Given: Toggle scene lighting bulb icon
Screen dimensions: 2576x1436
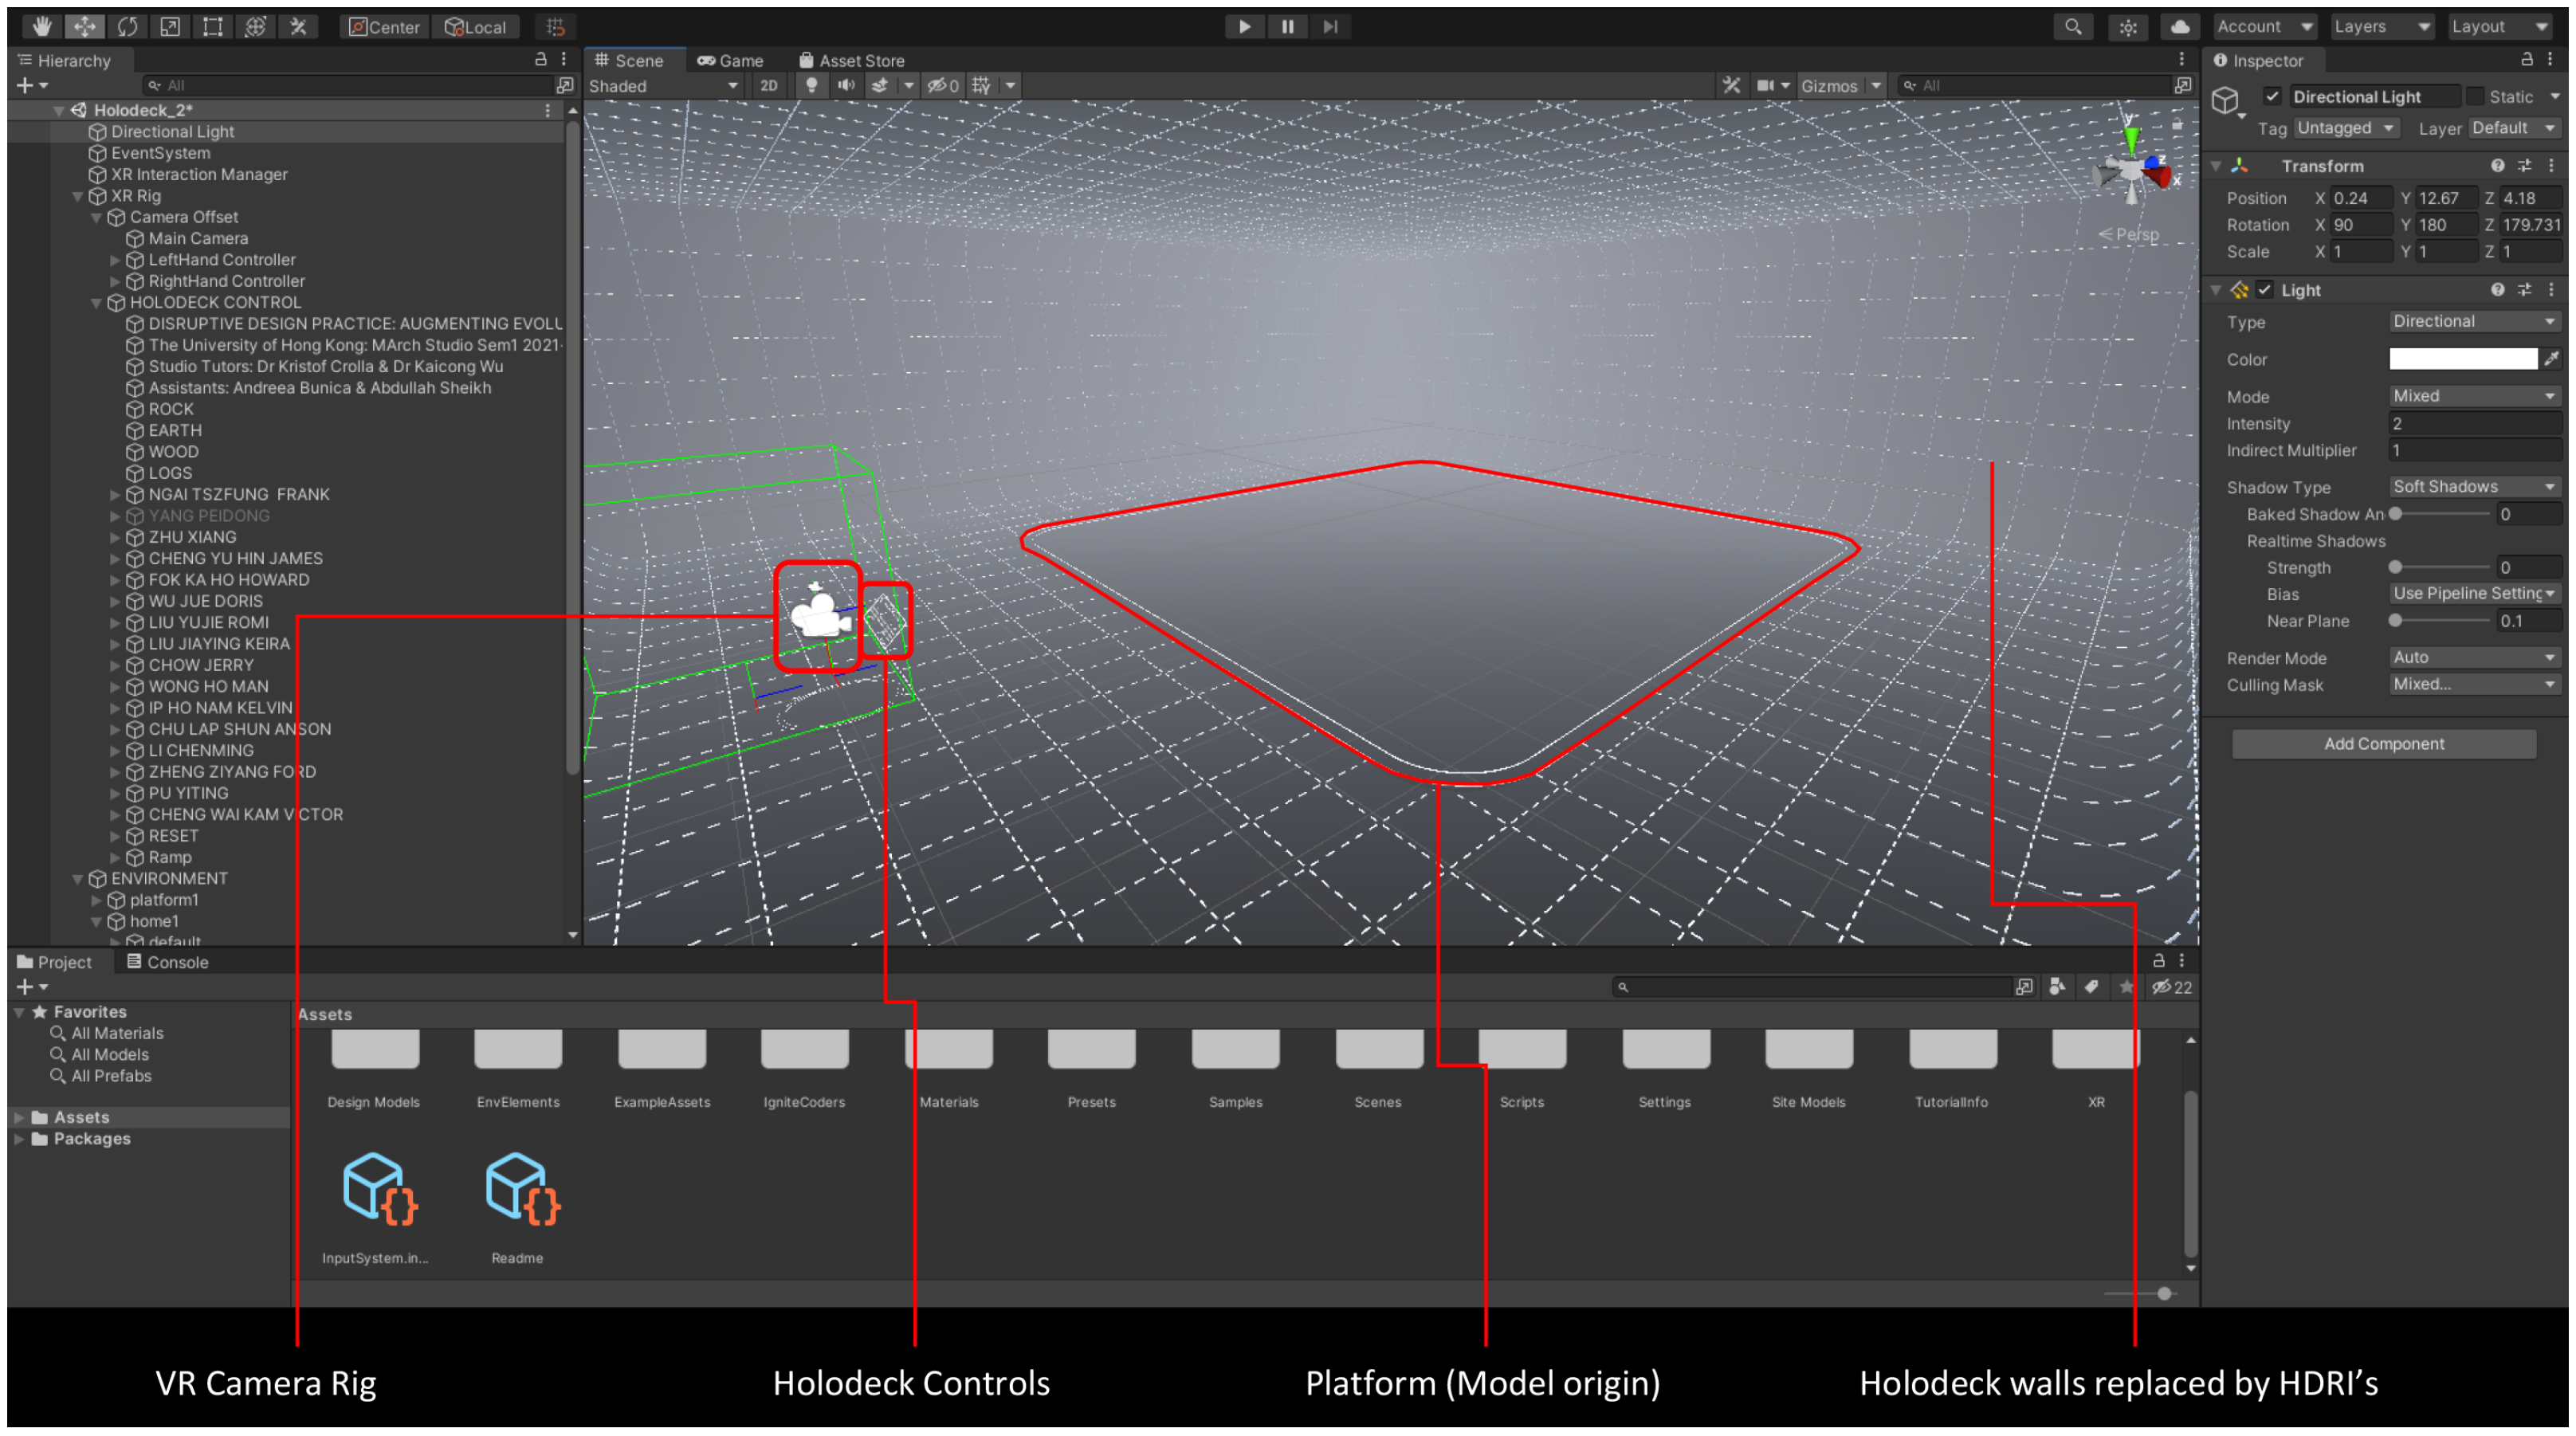Looking at the screenshot, I should 811,85.
